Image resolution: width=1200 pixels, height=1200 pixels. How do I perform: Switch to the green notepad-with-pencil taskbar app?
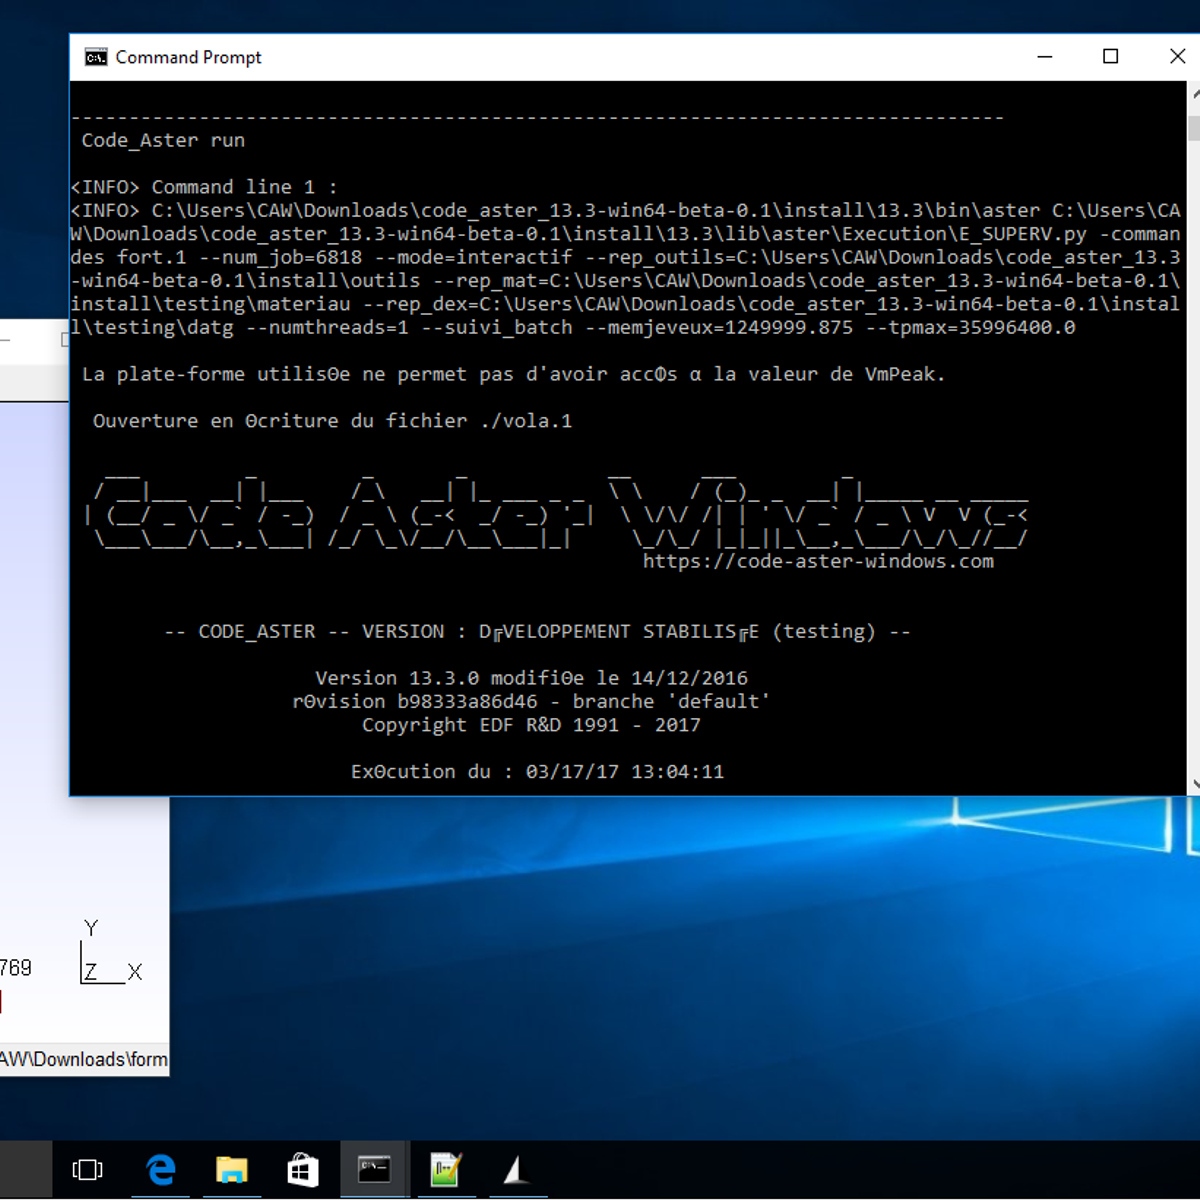pos(445,1169)
